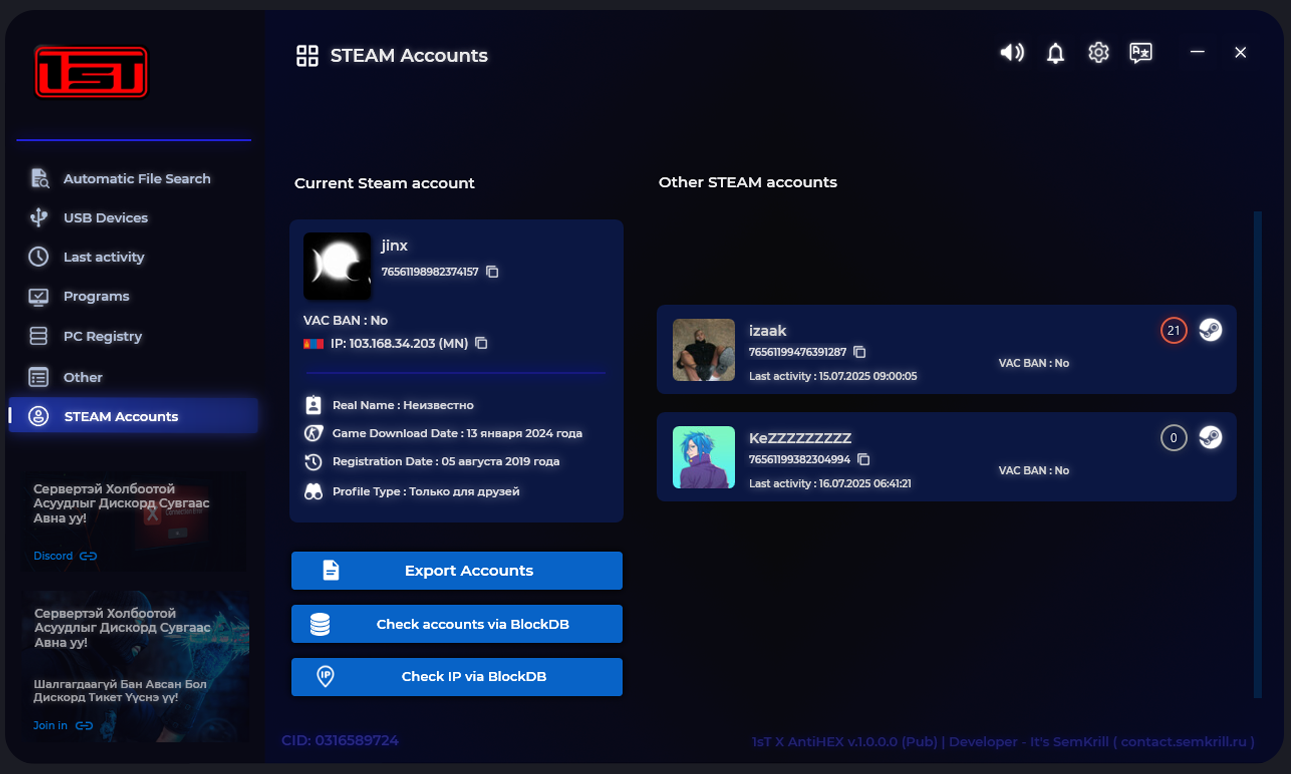Select STEAM Accounts in sidebar
1291x774 pixels.
click(133, 416)
